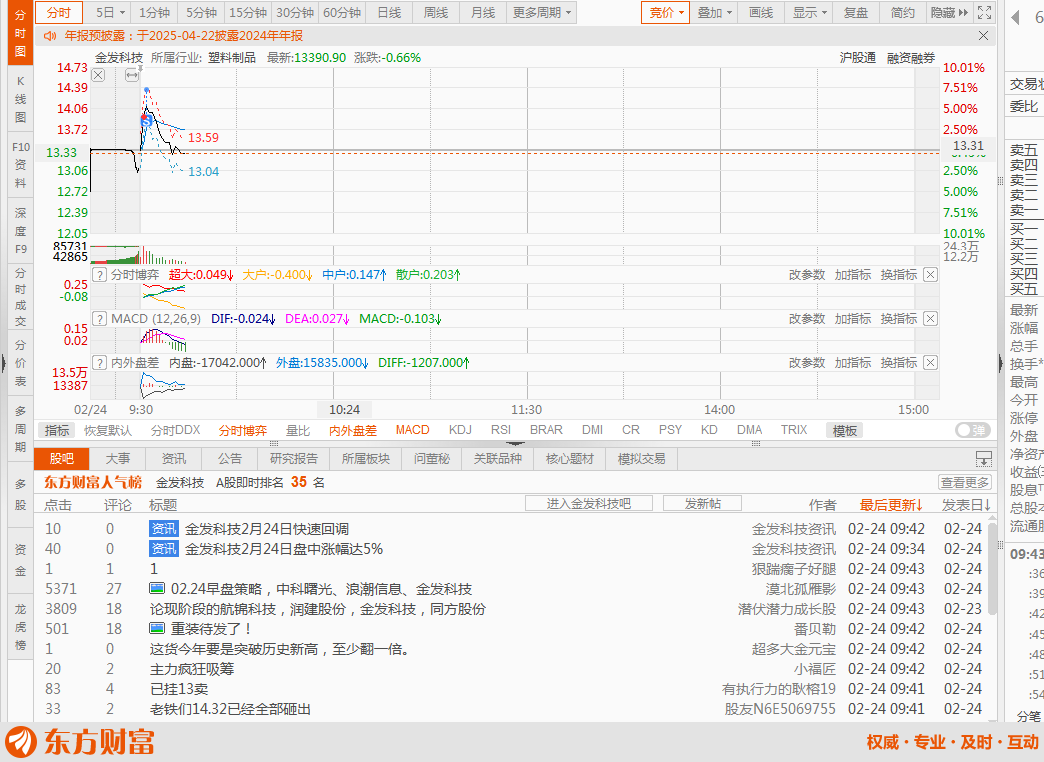Screen dimensions: 1044x762
Task: Switch to 15分钟 chart period
Action: click(248, 13)
